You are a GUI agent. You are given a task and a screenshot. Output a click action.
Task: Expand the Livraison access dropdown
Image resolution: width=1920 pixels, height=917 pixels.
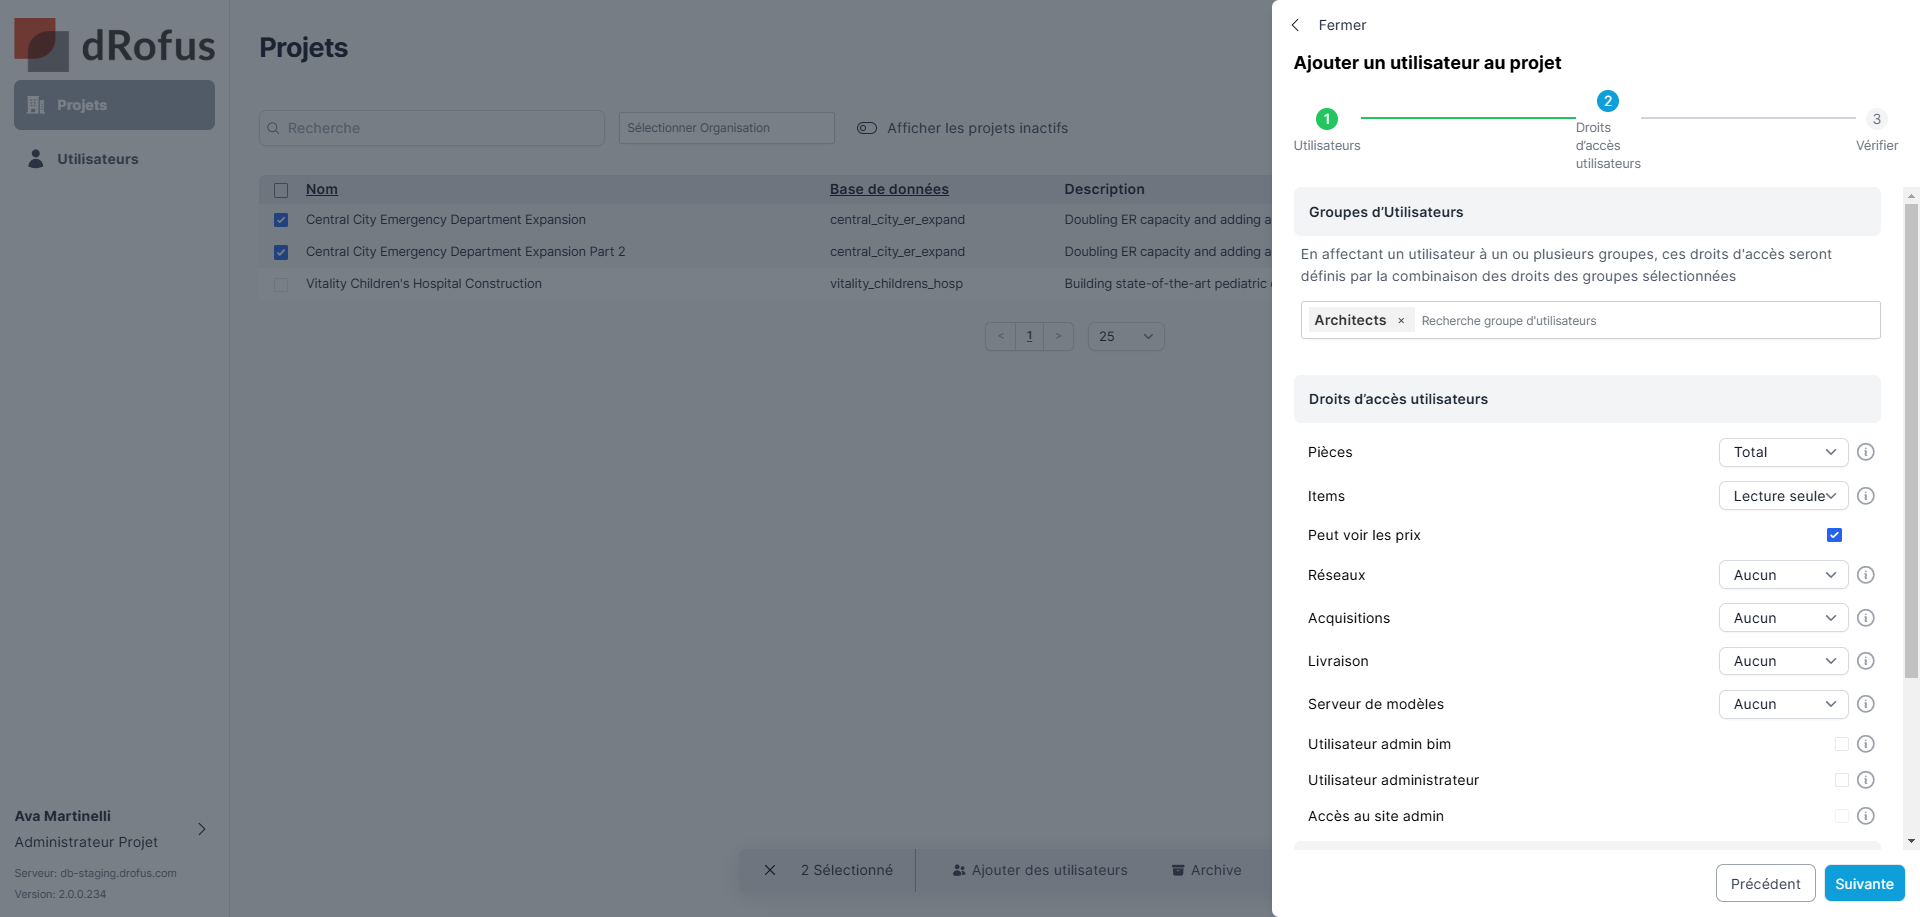point(1783,661)
